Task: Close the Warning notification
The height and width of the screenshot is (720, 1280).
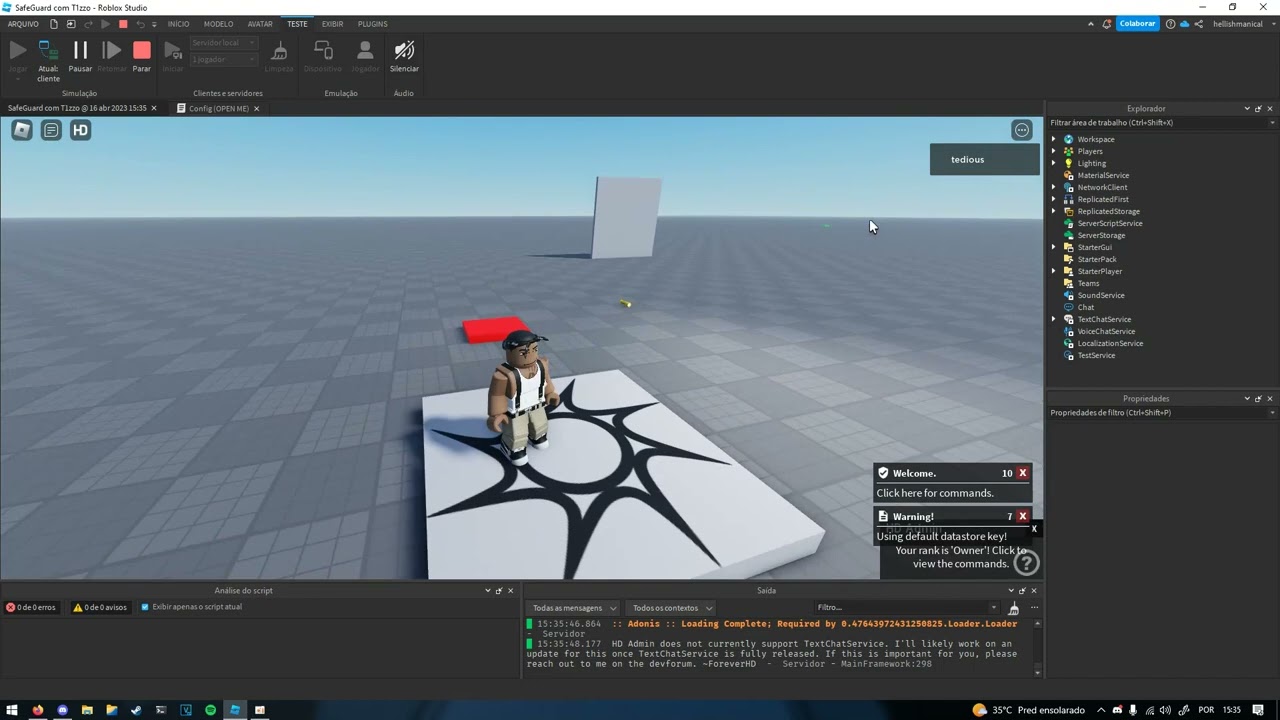Action: [x=1022, y=516]
